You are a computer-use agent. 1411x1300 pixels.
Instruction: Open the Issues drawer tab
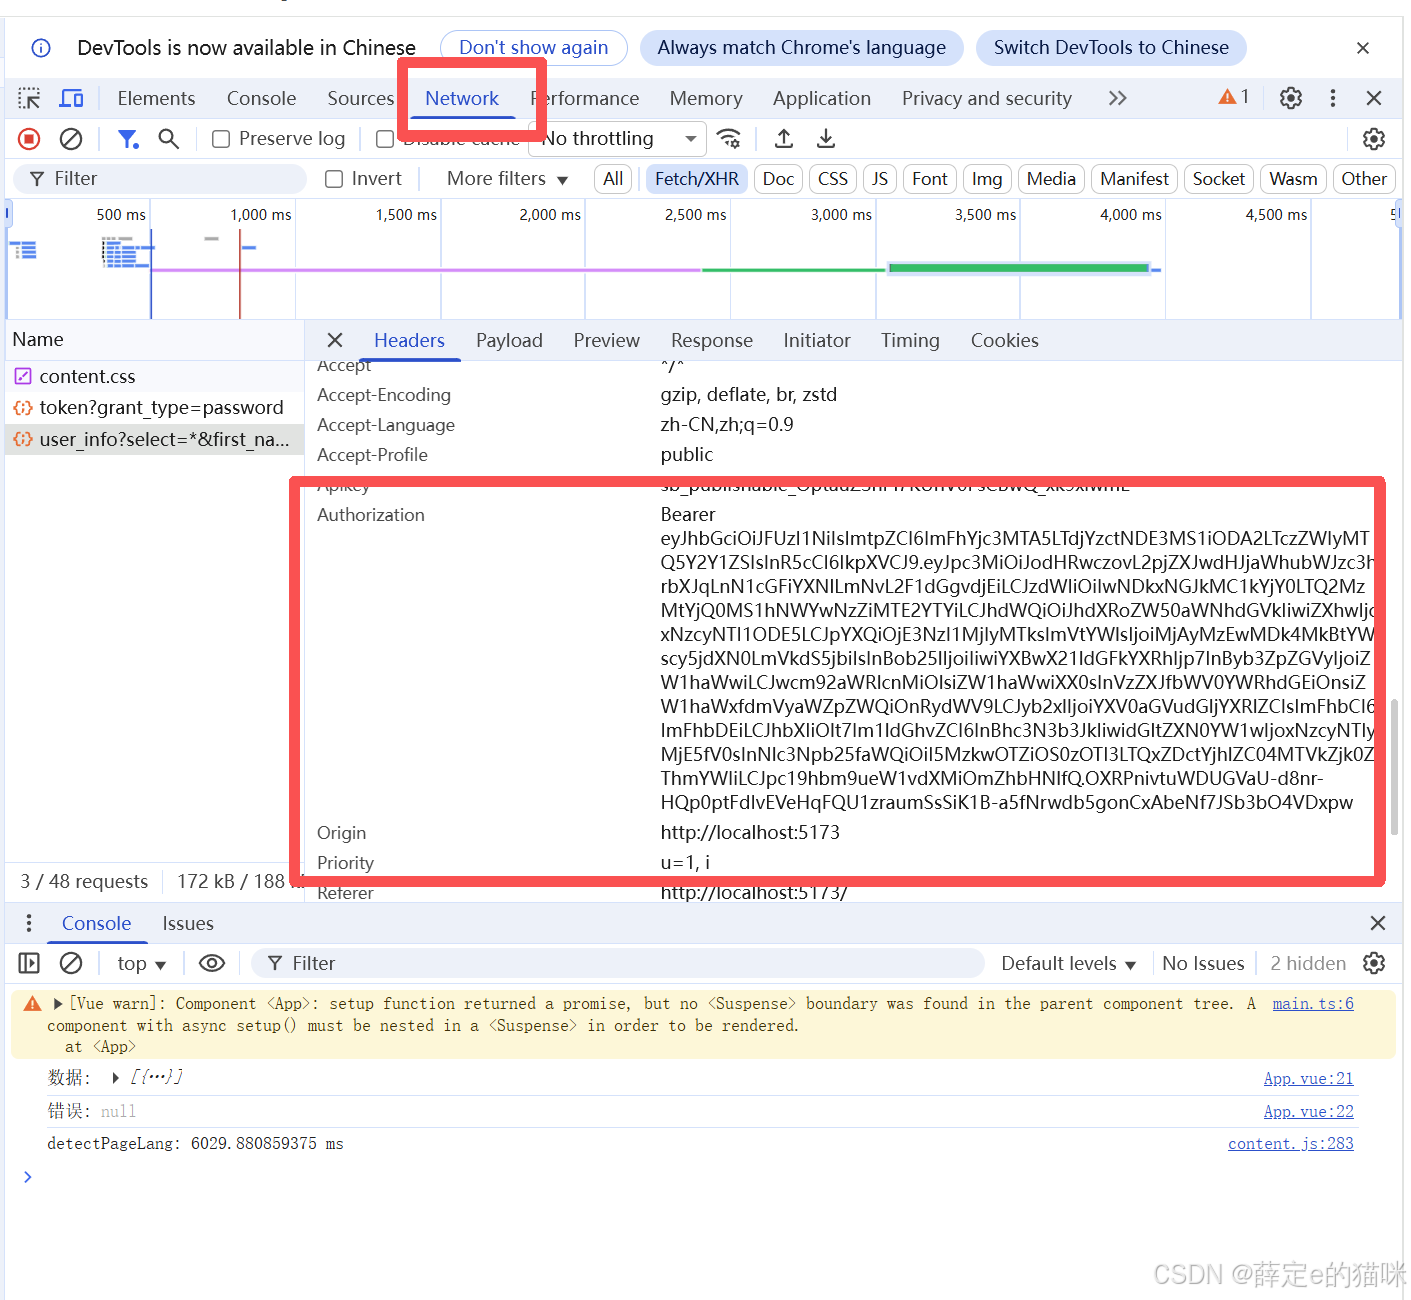tap(188, 923)
